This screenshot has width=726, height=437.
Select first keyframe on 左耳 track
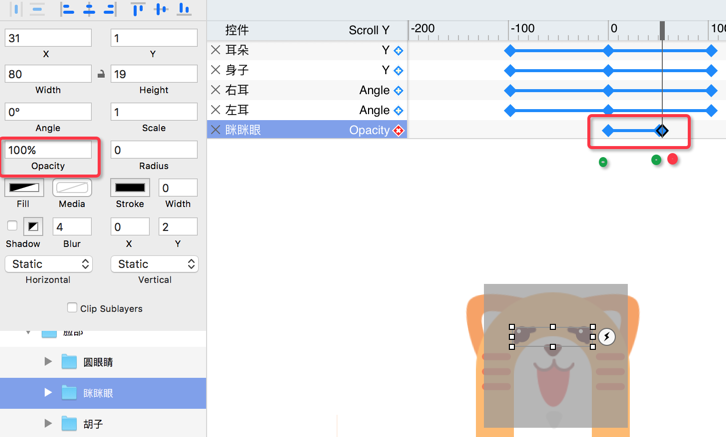(510, 111)
